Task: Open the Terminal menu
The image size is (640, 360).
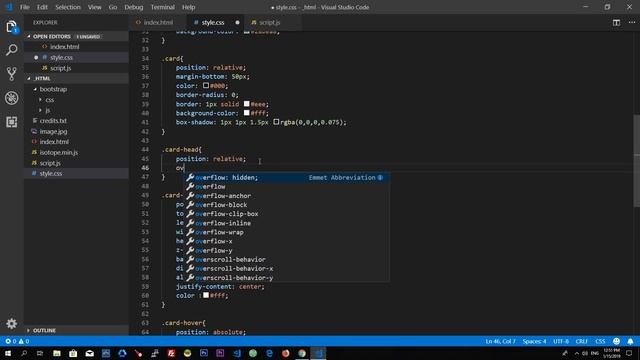Action: coord(162,7)
